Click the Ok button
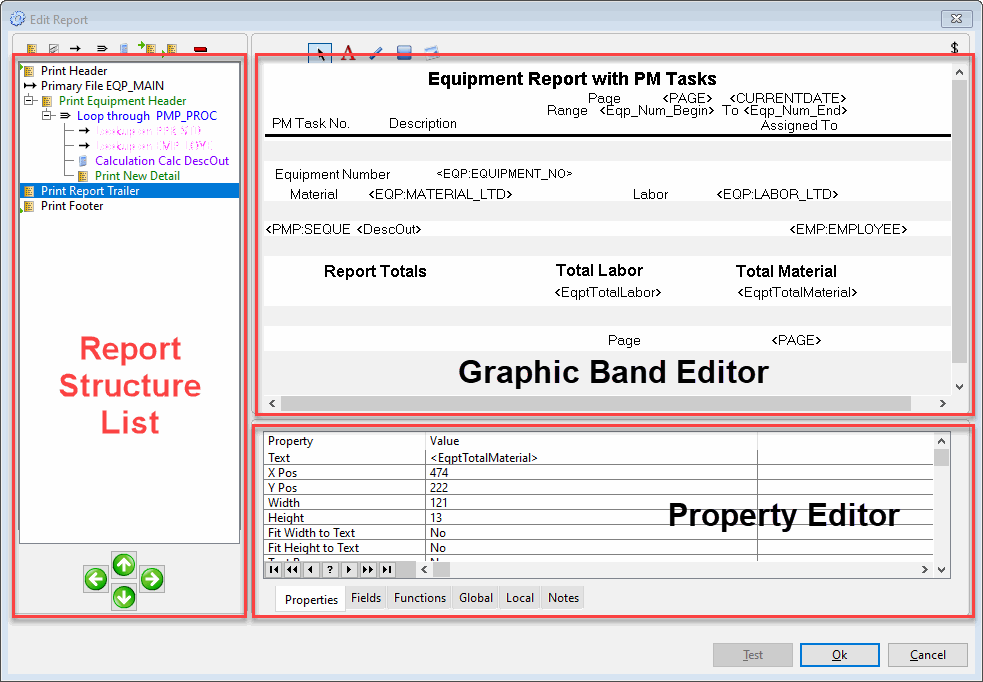Screen dimensions: 983x682 click(x=839, y=655)
